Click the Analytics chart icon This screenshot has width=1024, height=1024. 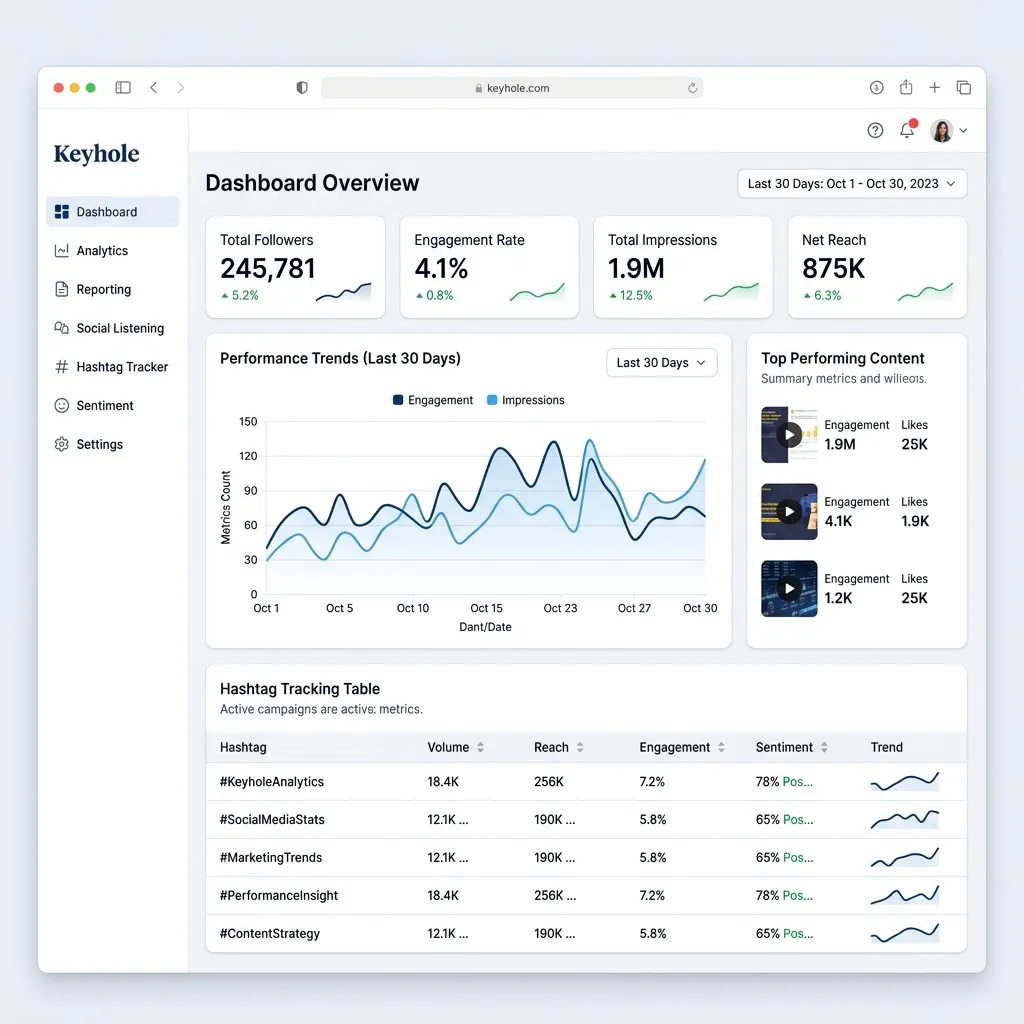click(62, 251)
